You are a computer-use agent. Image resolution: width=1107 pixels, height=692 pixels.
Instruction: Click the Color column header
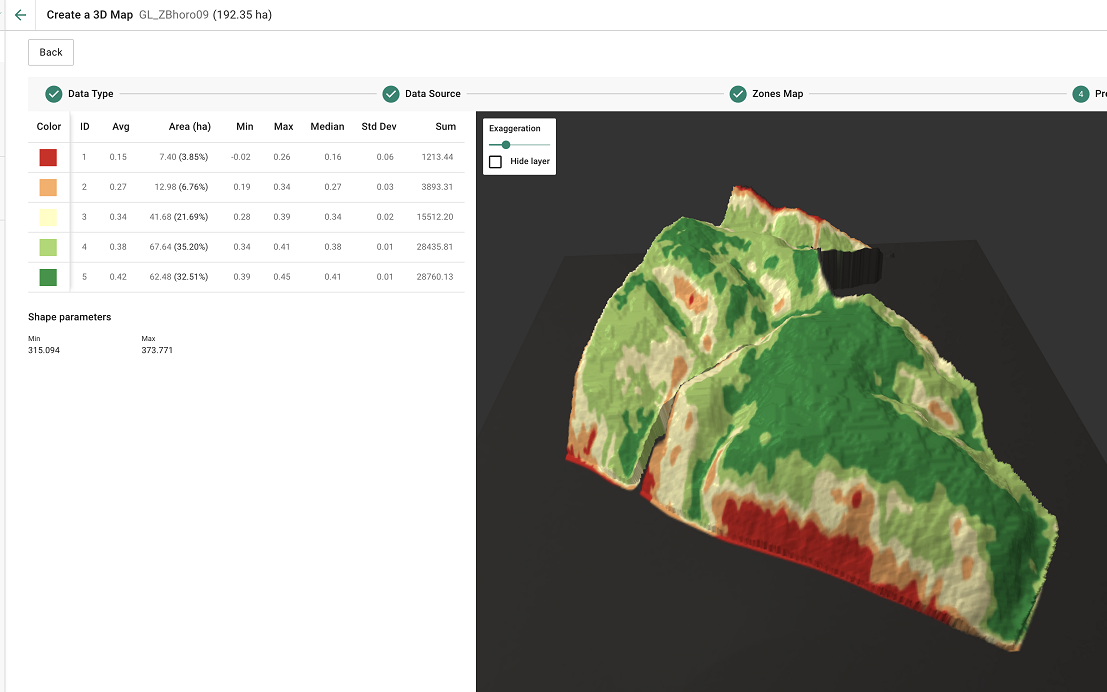(x=49, y=126)
